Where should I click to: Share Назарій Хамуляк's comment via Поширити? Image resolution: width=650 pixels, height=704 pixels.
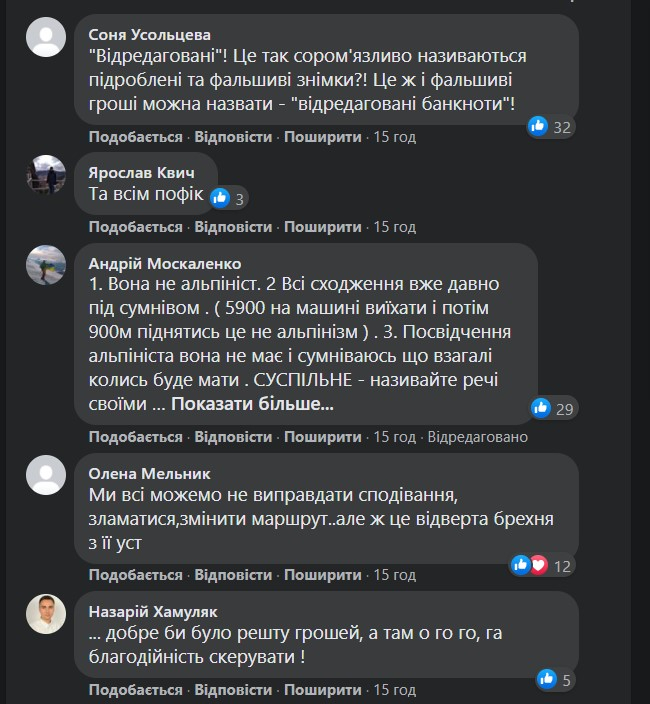click(x=322, y=690)
